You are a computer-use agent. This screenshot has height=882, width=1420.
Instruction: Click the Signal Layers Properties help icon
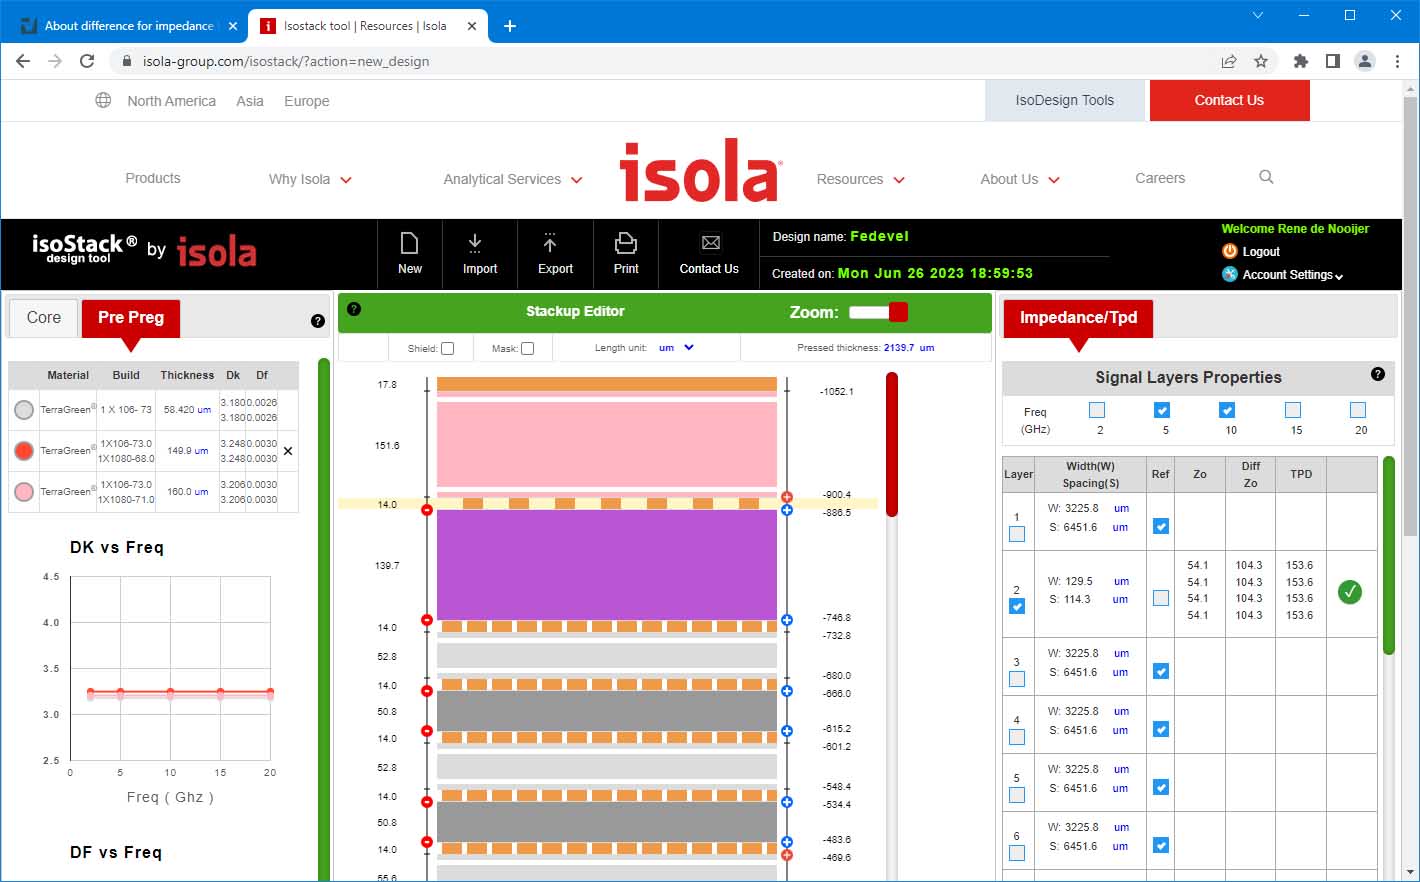(1378, 374)
